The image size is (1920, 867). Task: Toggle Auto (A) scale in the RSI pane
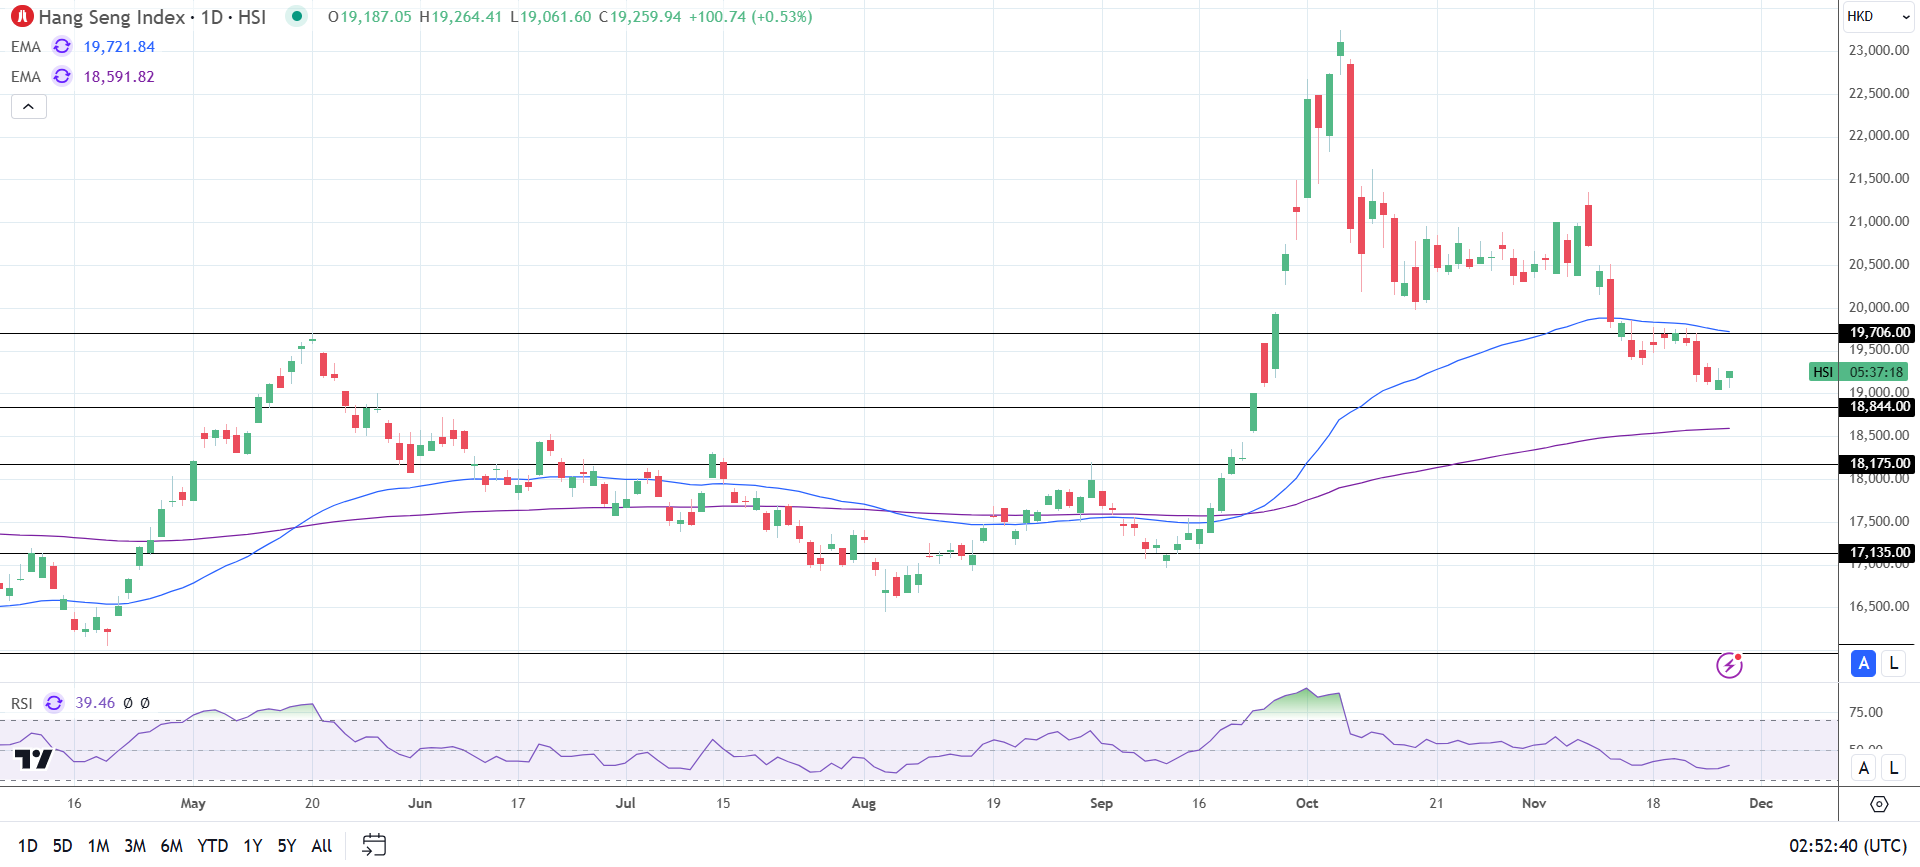1863,768
